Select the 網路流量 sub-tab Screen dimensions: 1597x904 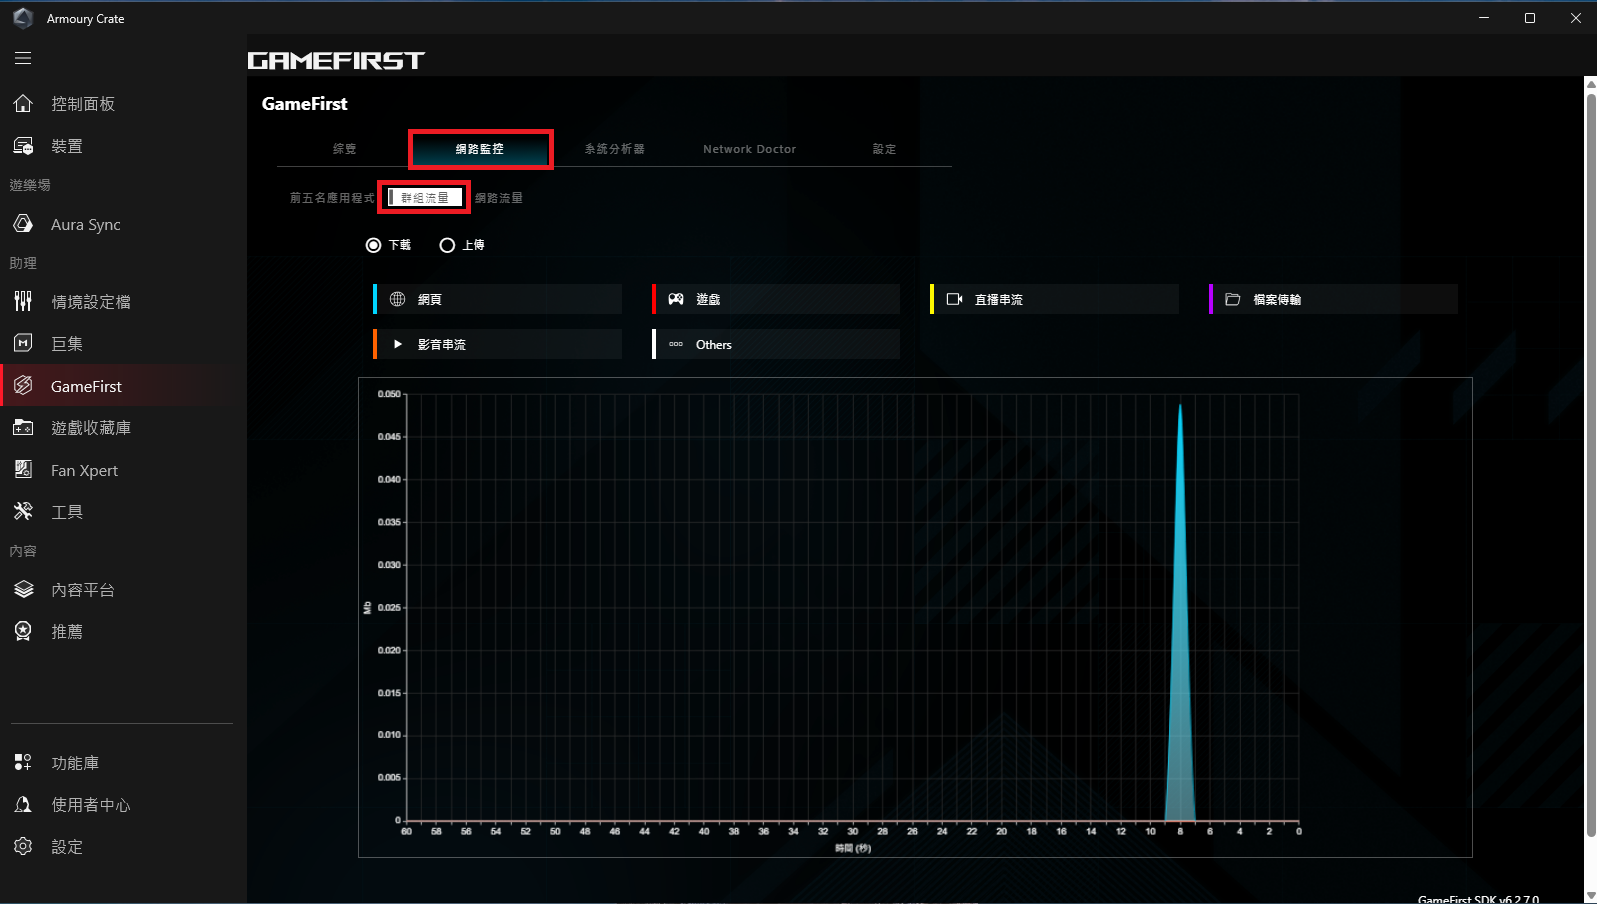(499, 198)
